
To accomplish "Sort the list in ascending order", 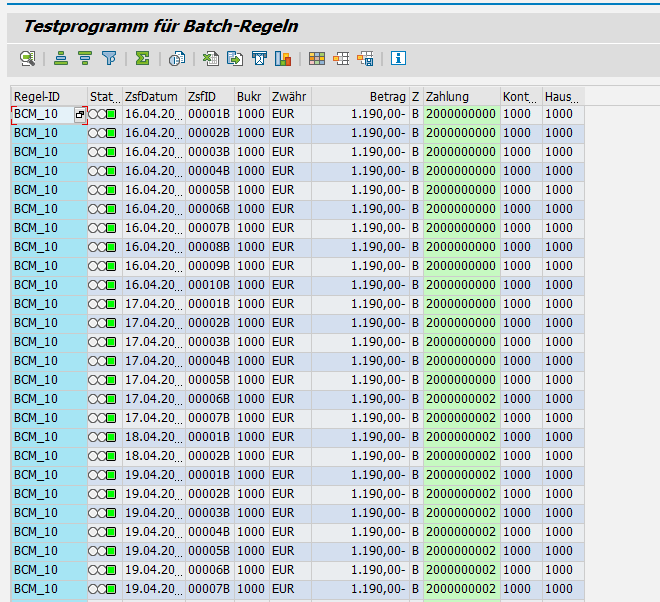I will [61, 58].
